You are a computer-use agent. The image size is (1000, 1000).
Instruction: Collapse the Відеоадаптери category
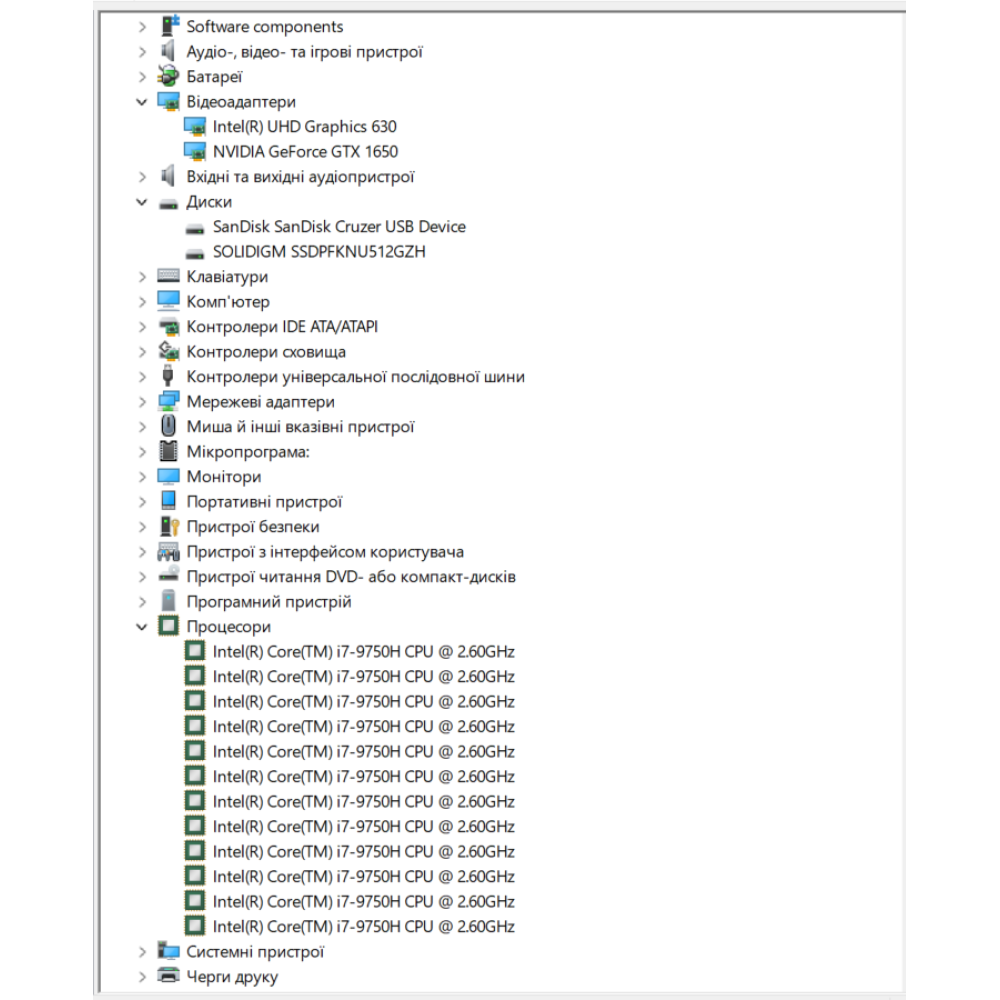[142, 101]
